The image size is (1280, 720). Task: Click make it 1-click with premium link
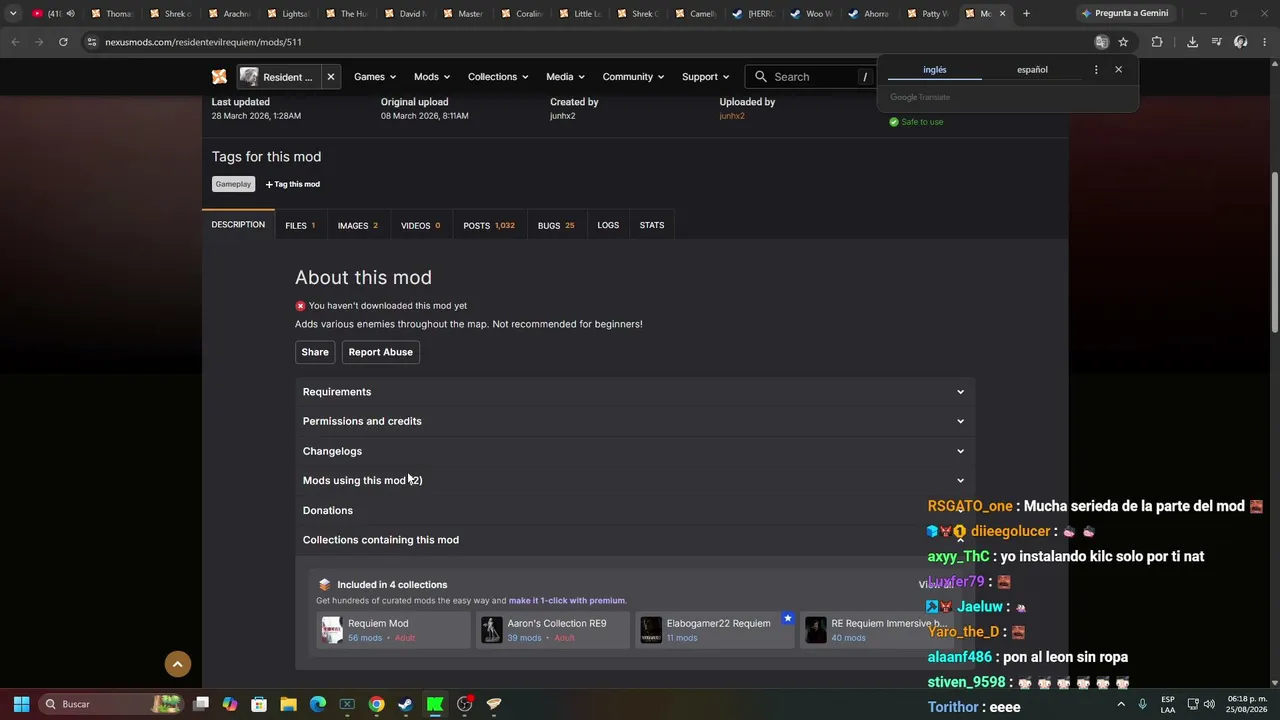(567, 601)
